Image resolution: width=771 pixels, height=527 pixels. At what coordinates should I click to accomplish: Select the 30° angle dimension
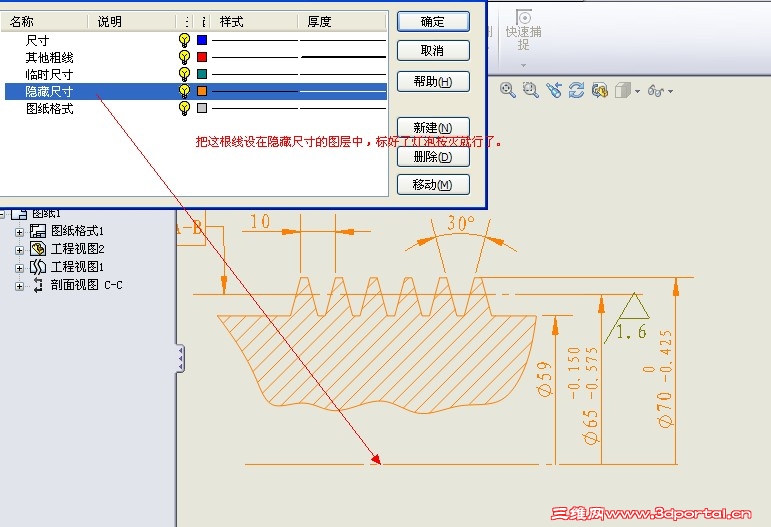tap(461, 223)
